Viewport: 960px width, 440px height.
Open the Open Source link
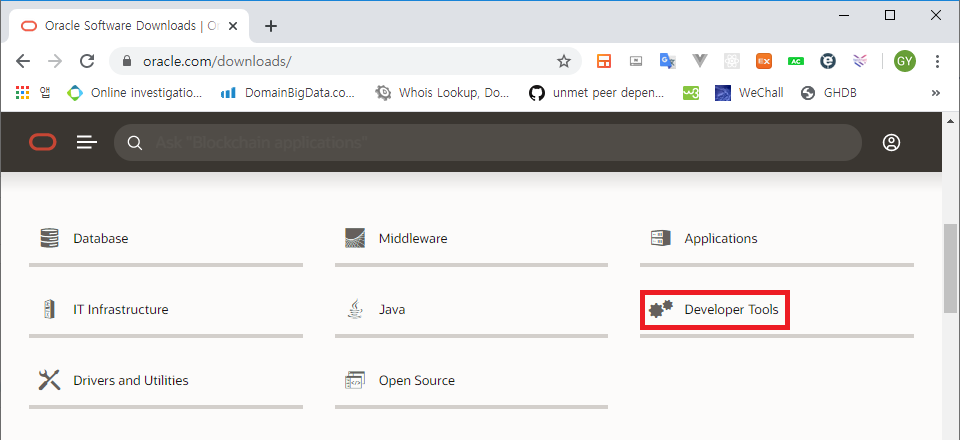[x=417, y=380]
